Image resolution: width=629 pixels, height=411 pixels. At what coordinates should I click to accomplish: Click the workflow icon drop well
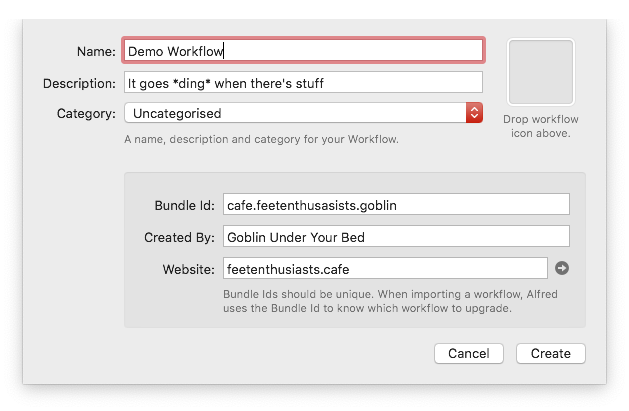[541, 72]
